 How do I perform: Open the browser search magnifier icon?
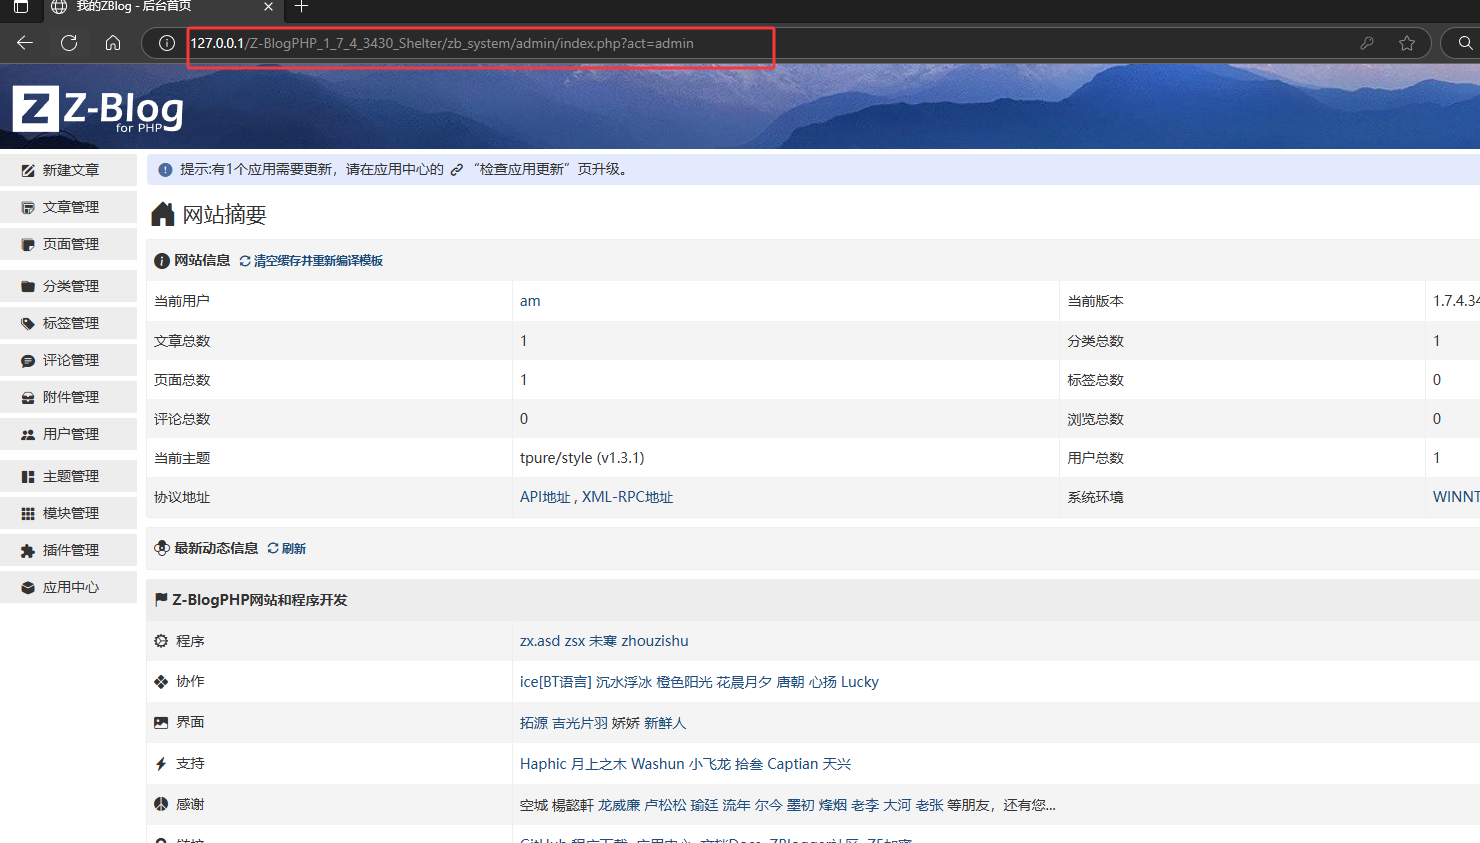pyautogui.click(x=1465, y=43)
